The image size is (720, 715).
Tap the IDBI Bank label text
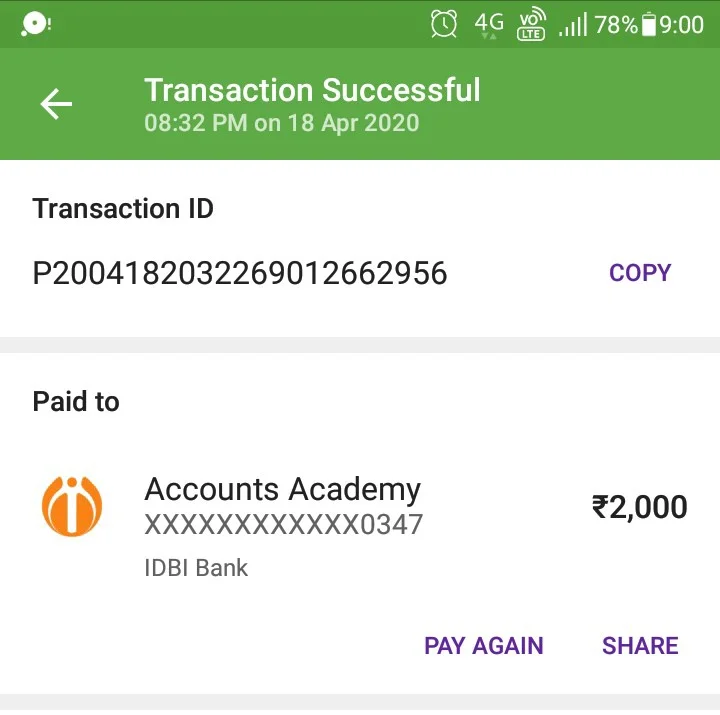[x=196, y=568]
